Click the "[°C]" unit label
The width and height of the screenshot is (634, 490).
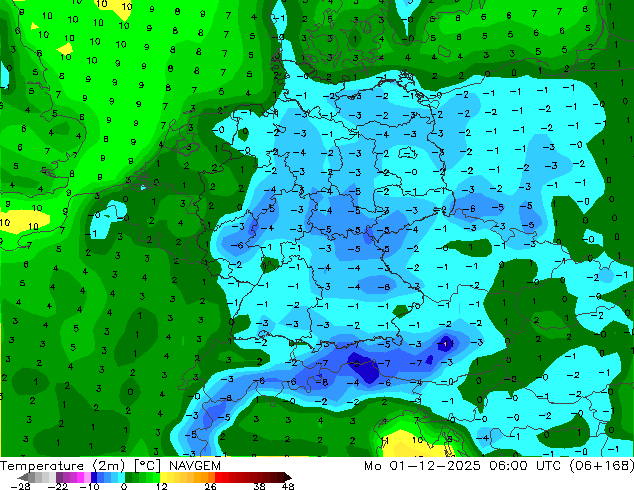[148, 466]
